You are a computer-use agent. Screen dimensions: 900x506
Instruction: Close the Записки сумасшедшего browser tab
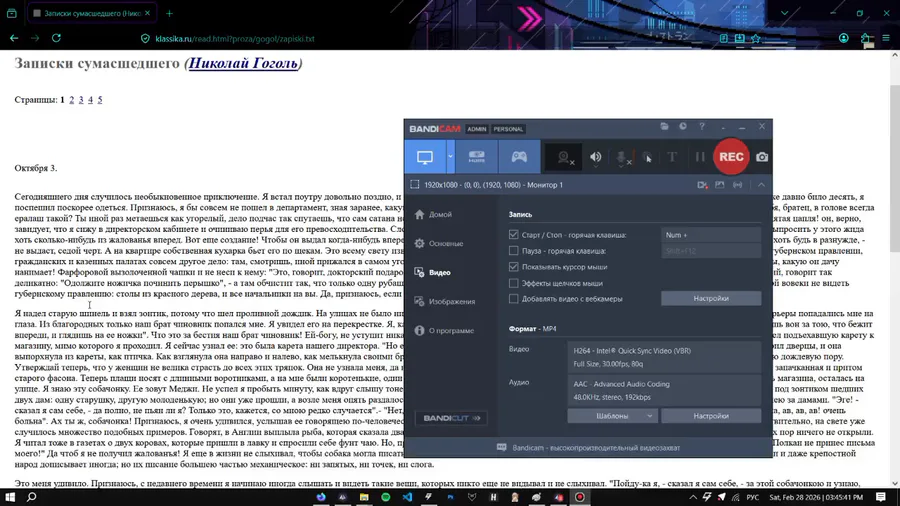coord(148,13)
